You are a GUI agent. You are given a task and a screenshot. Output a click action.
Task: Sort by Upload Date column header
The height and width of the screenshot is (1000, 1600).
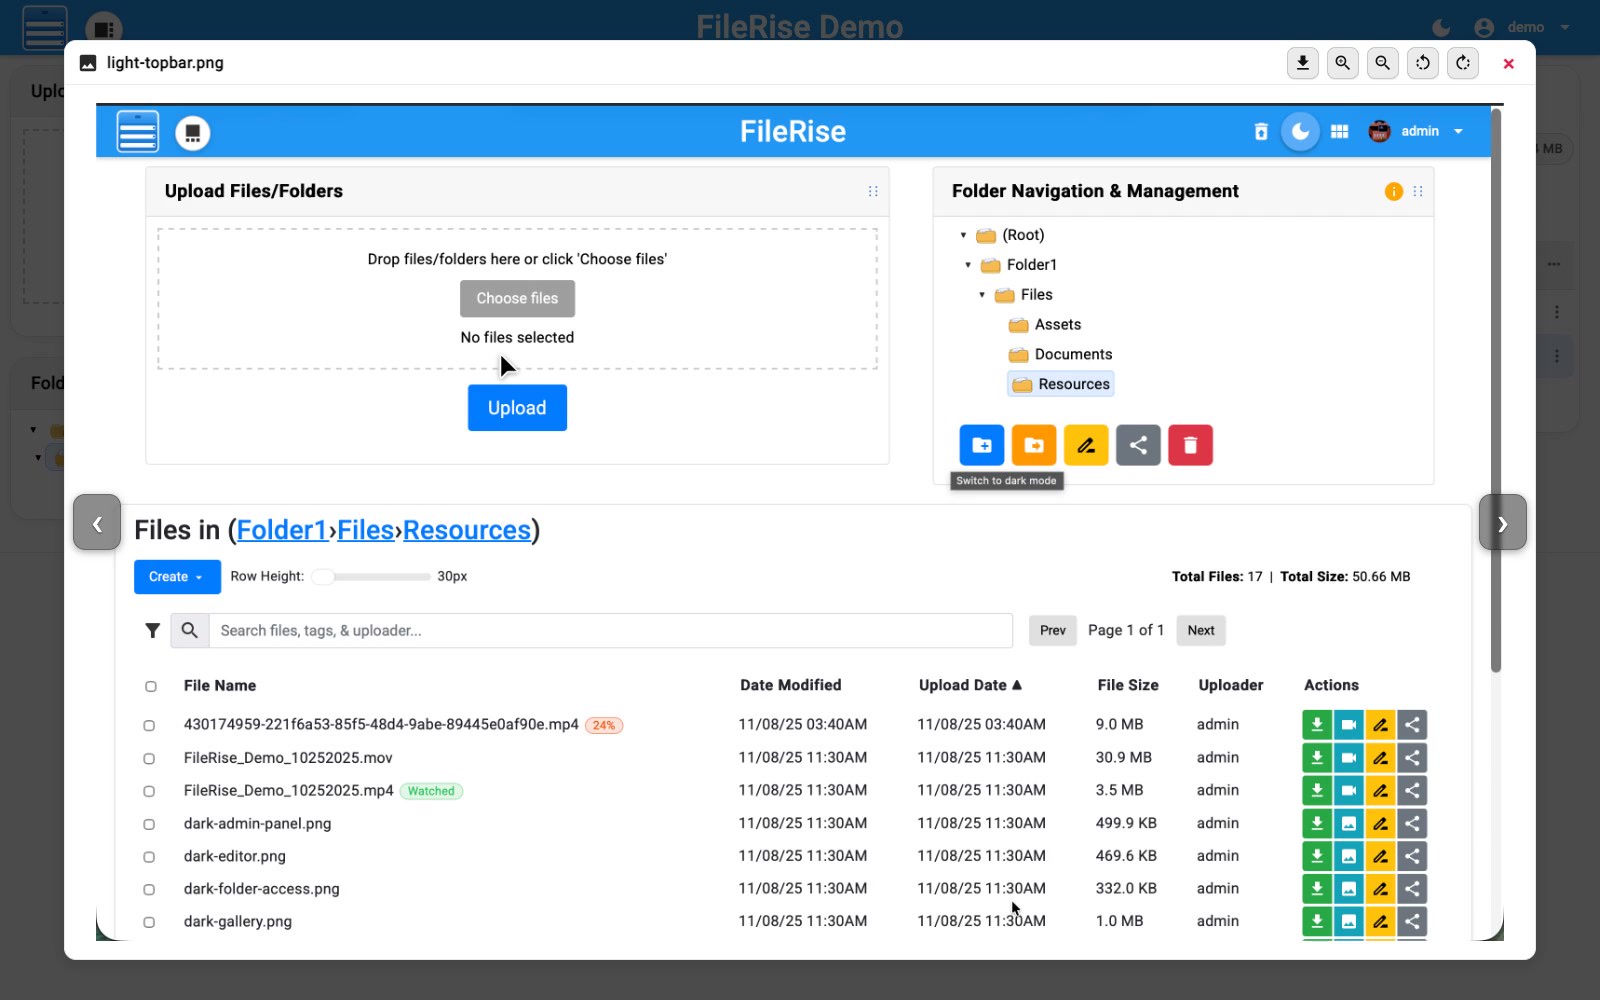(x=970, y=685)
